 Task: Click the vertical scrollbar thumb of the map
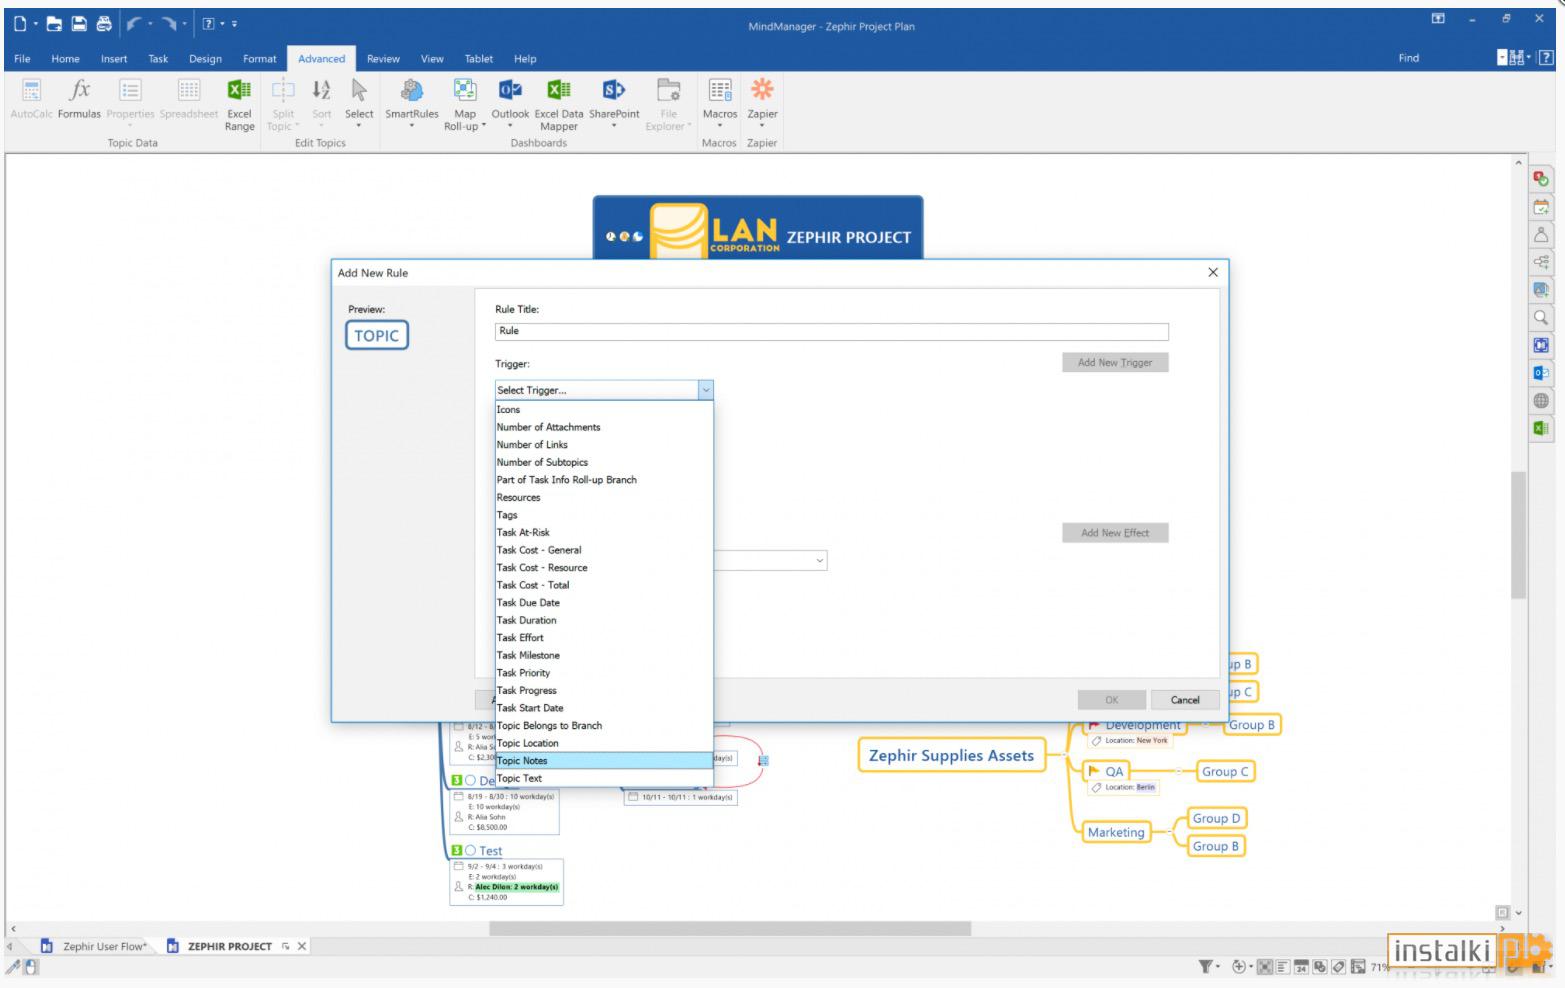[x=1518, y=535]
